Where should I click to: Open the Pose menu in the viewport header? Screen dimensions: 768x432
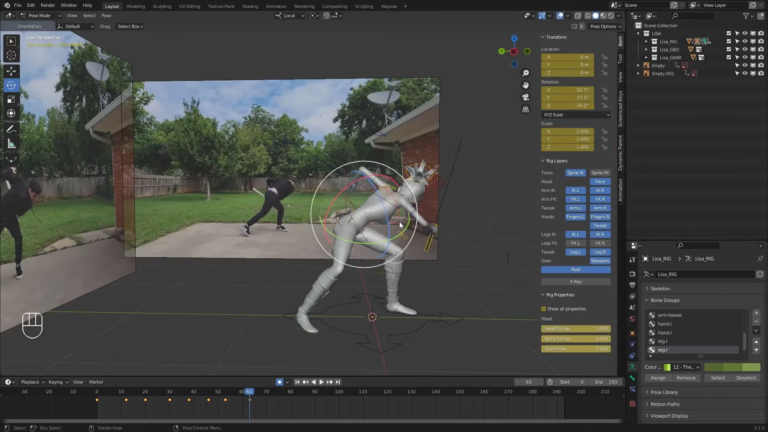[106, 16]
